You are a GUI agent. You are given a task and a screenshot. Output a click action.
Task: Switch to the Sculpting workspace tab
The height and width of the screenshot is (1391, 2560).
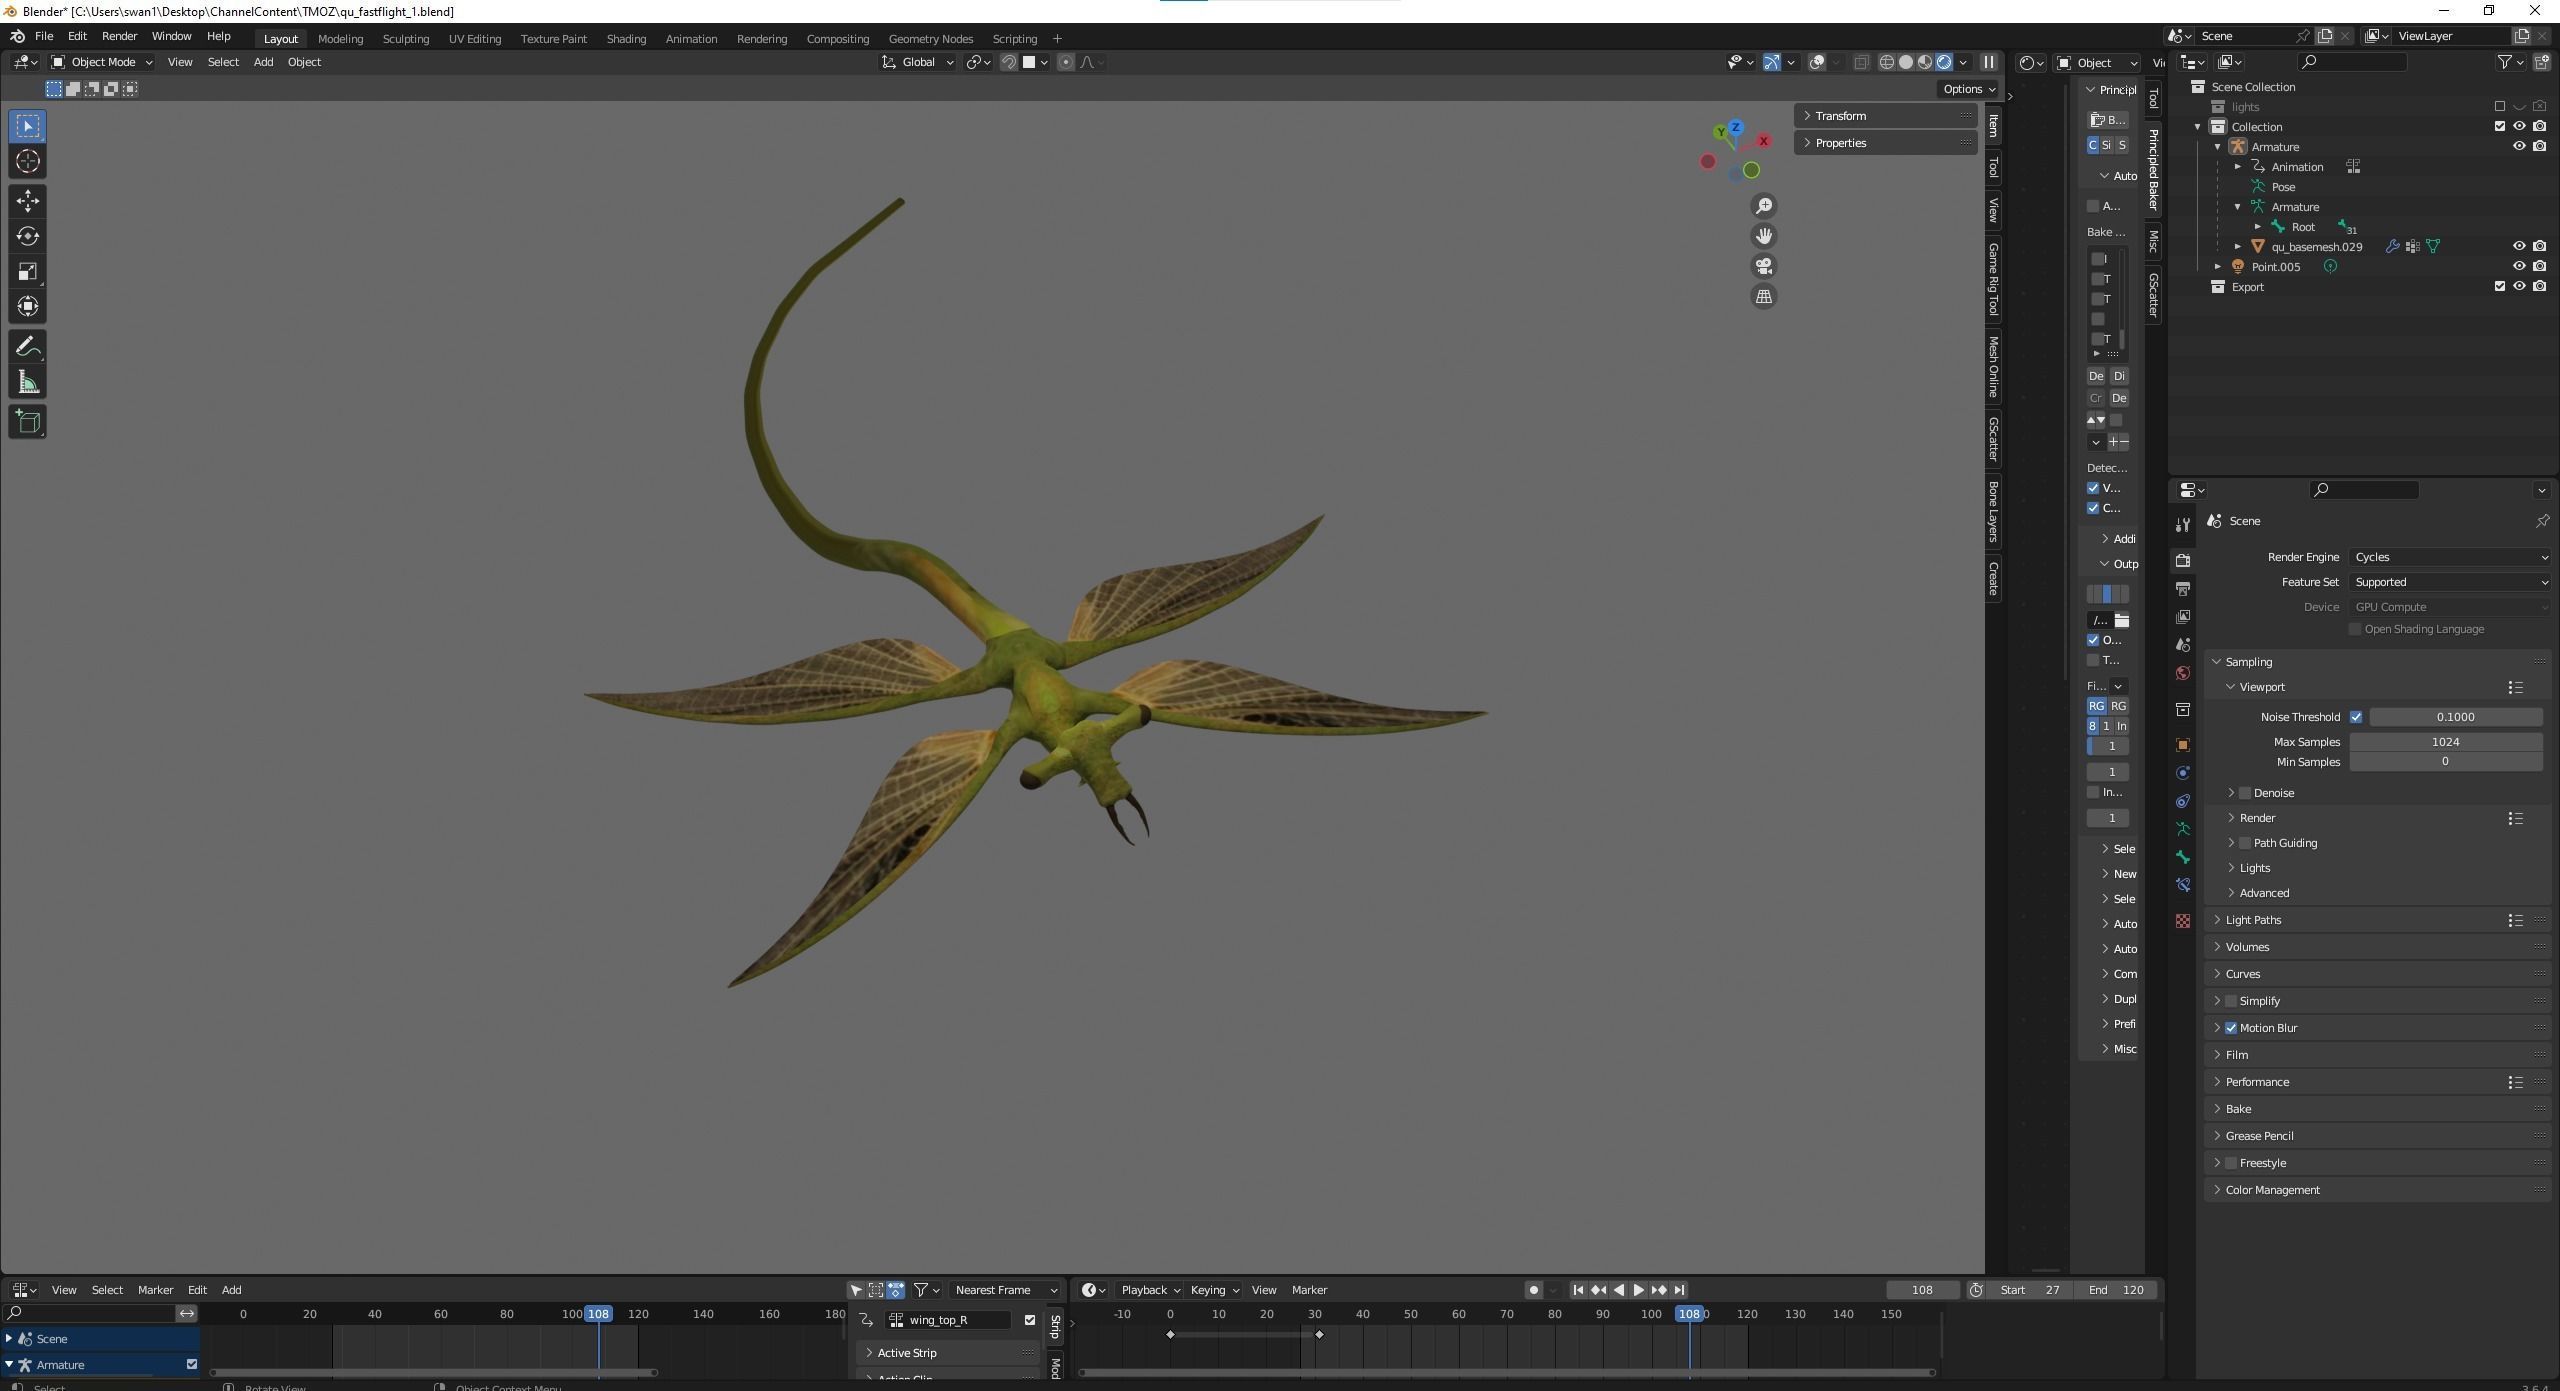coord(406,39)
